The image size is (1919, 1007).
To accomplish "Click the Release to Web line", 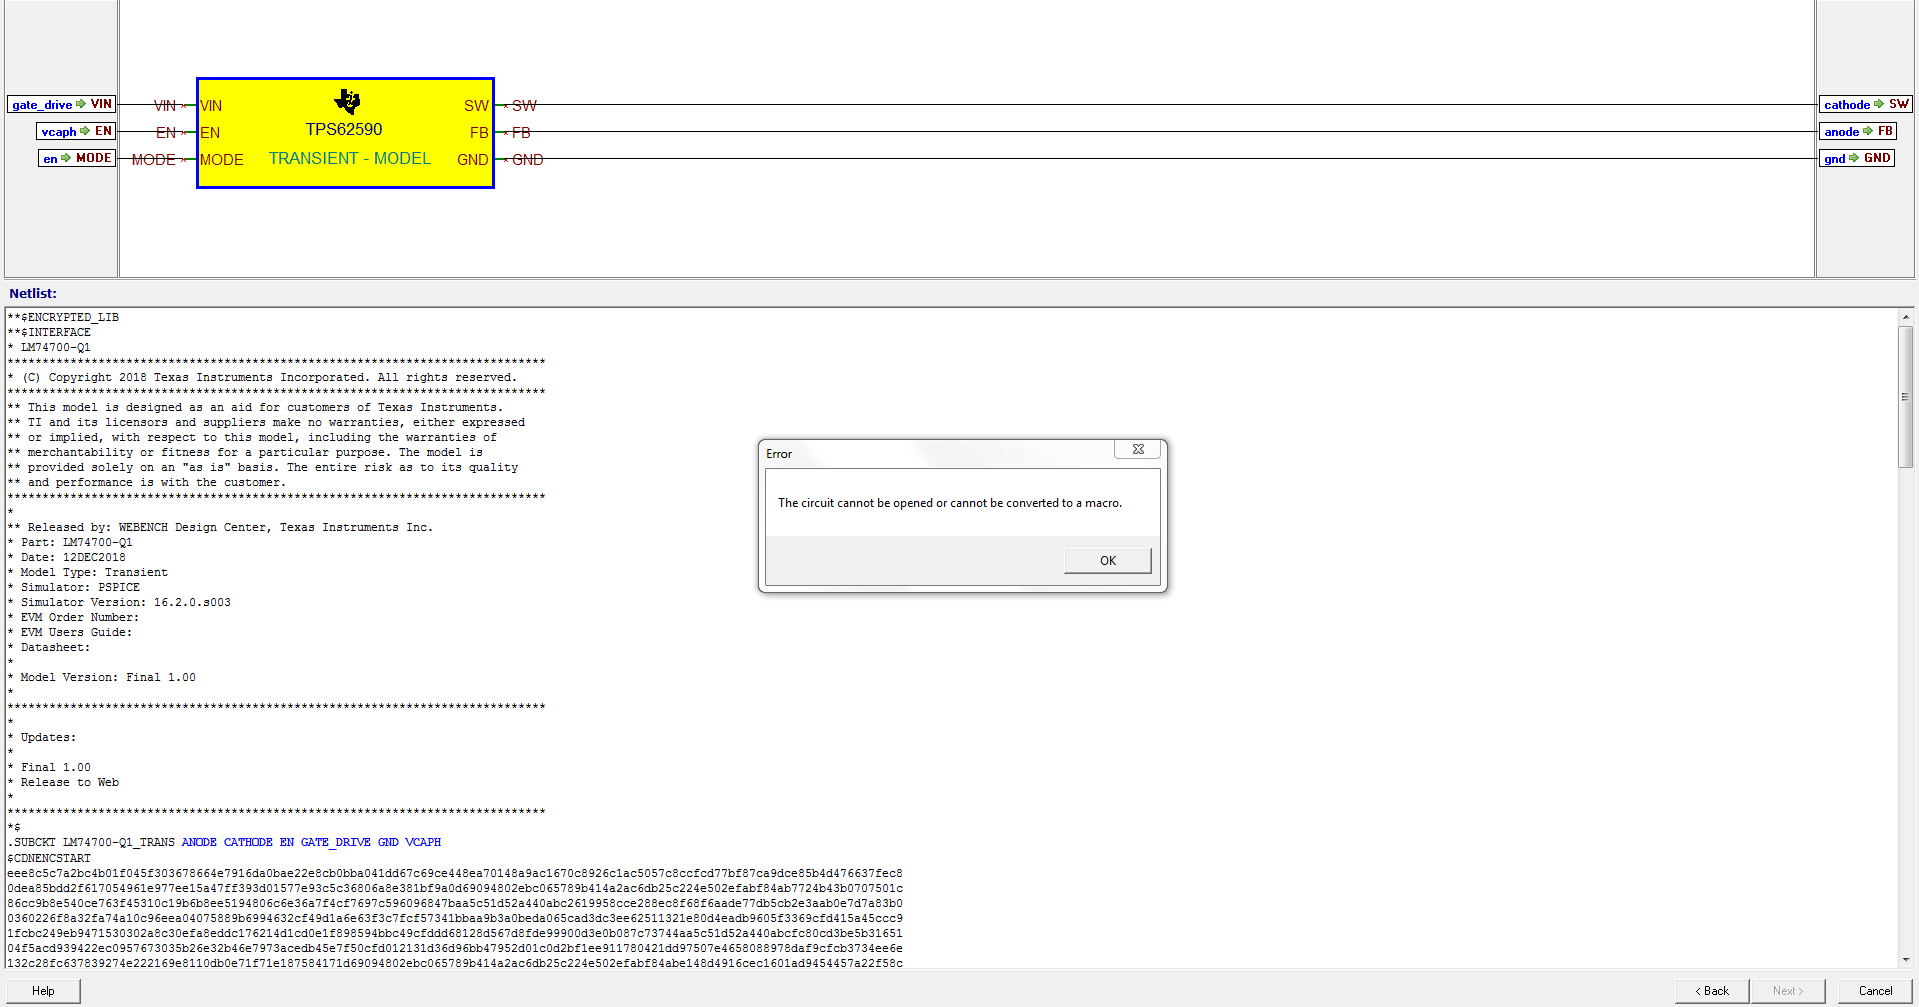I will (63, 782).
